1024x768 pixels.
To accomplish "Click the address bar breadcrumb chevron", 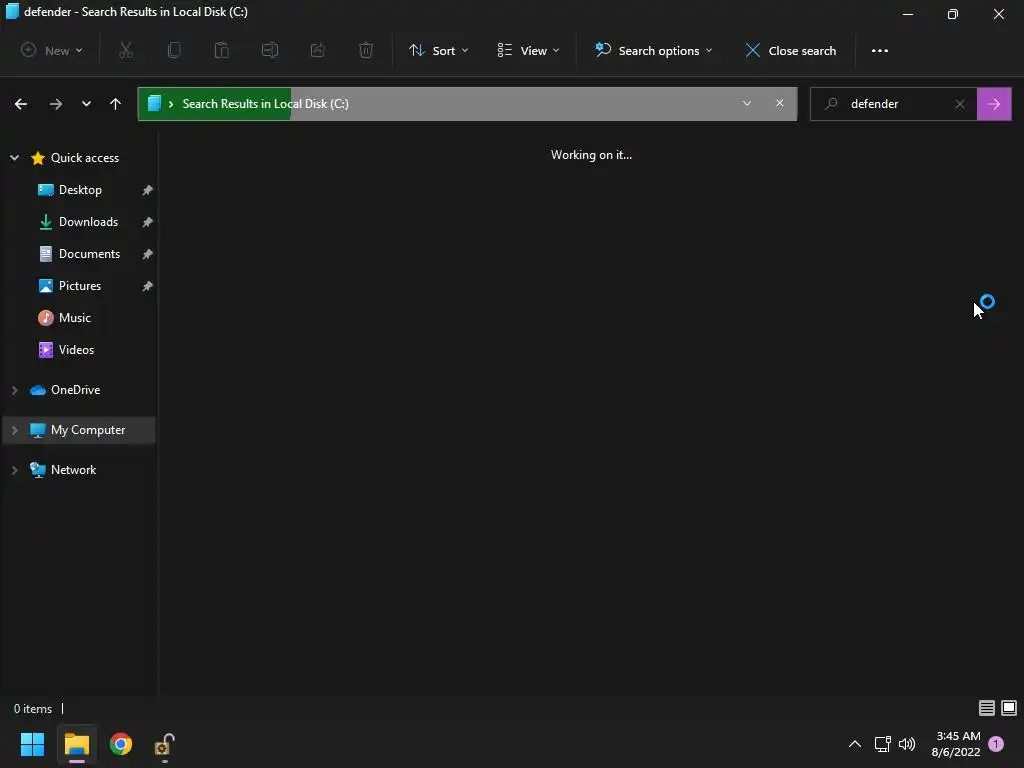I will tap(171, 104).
